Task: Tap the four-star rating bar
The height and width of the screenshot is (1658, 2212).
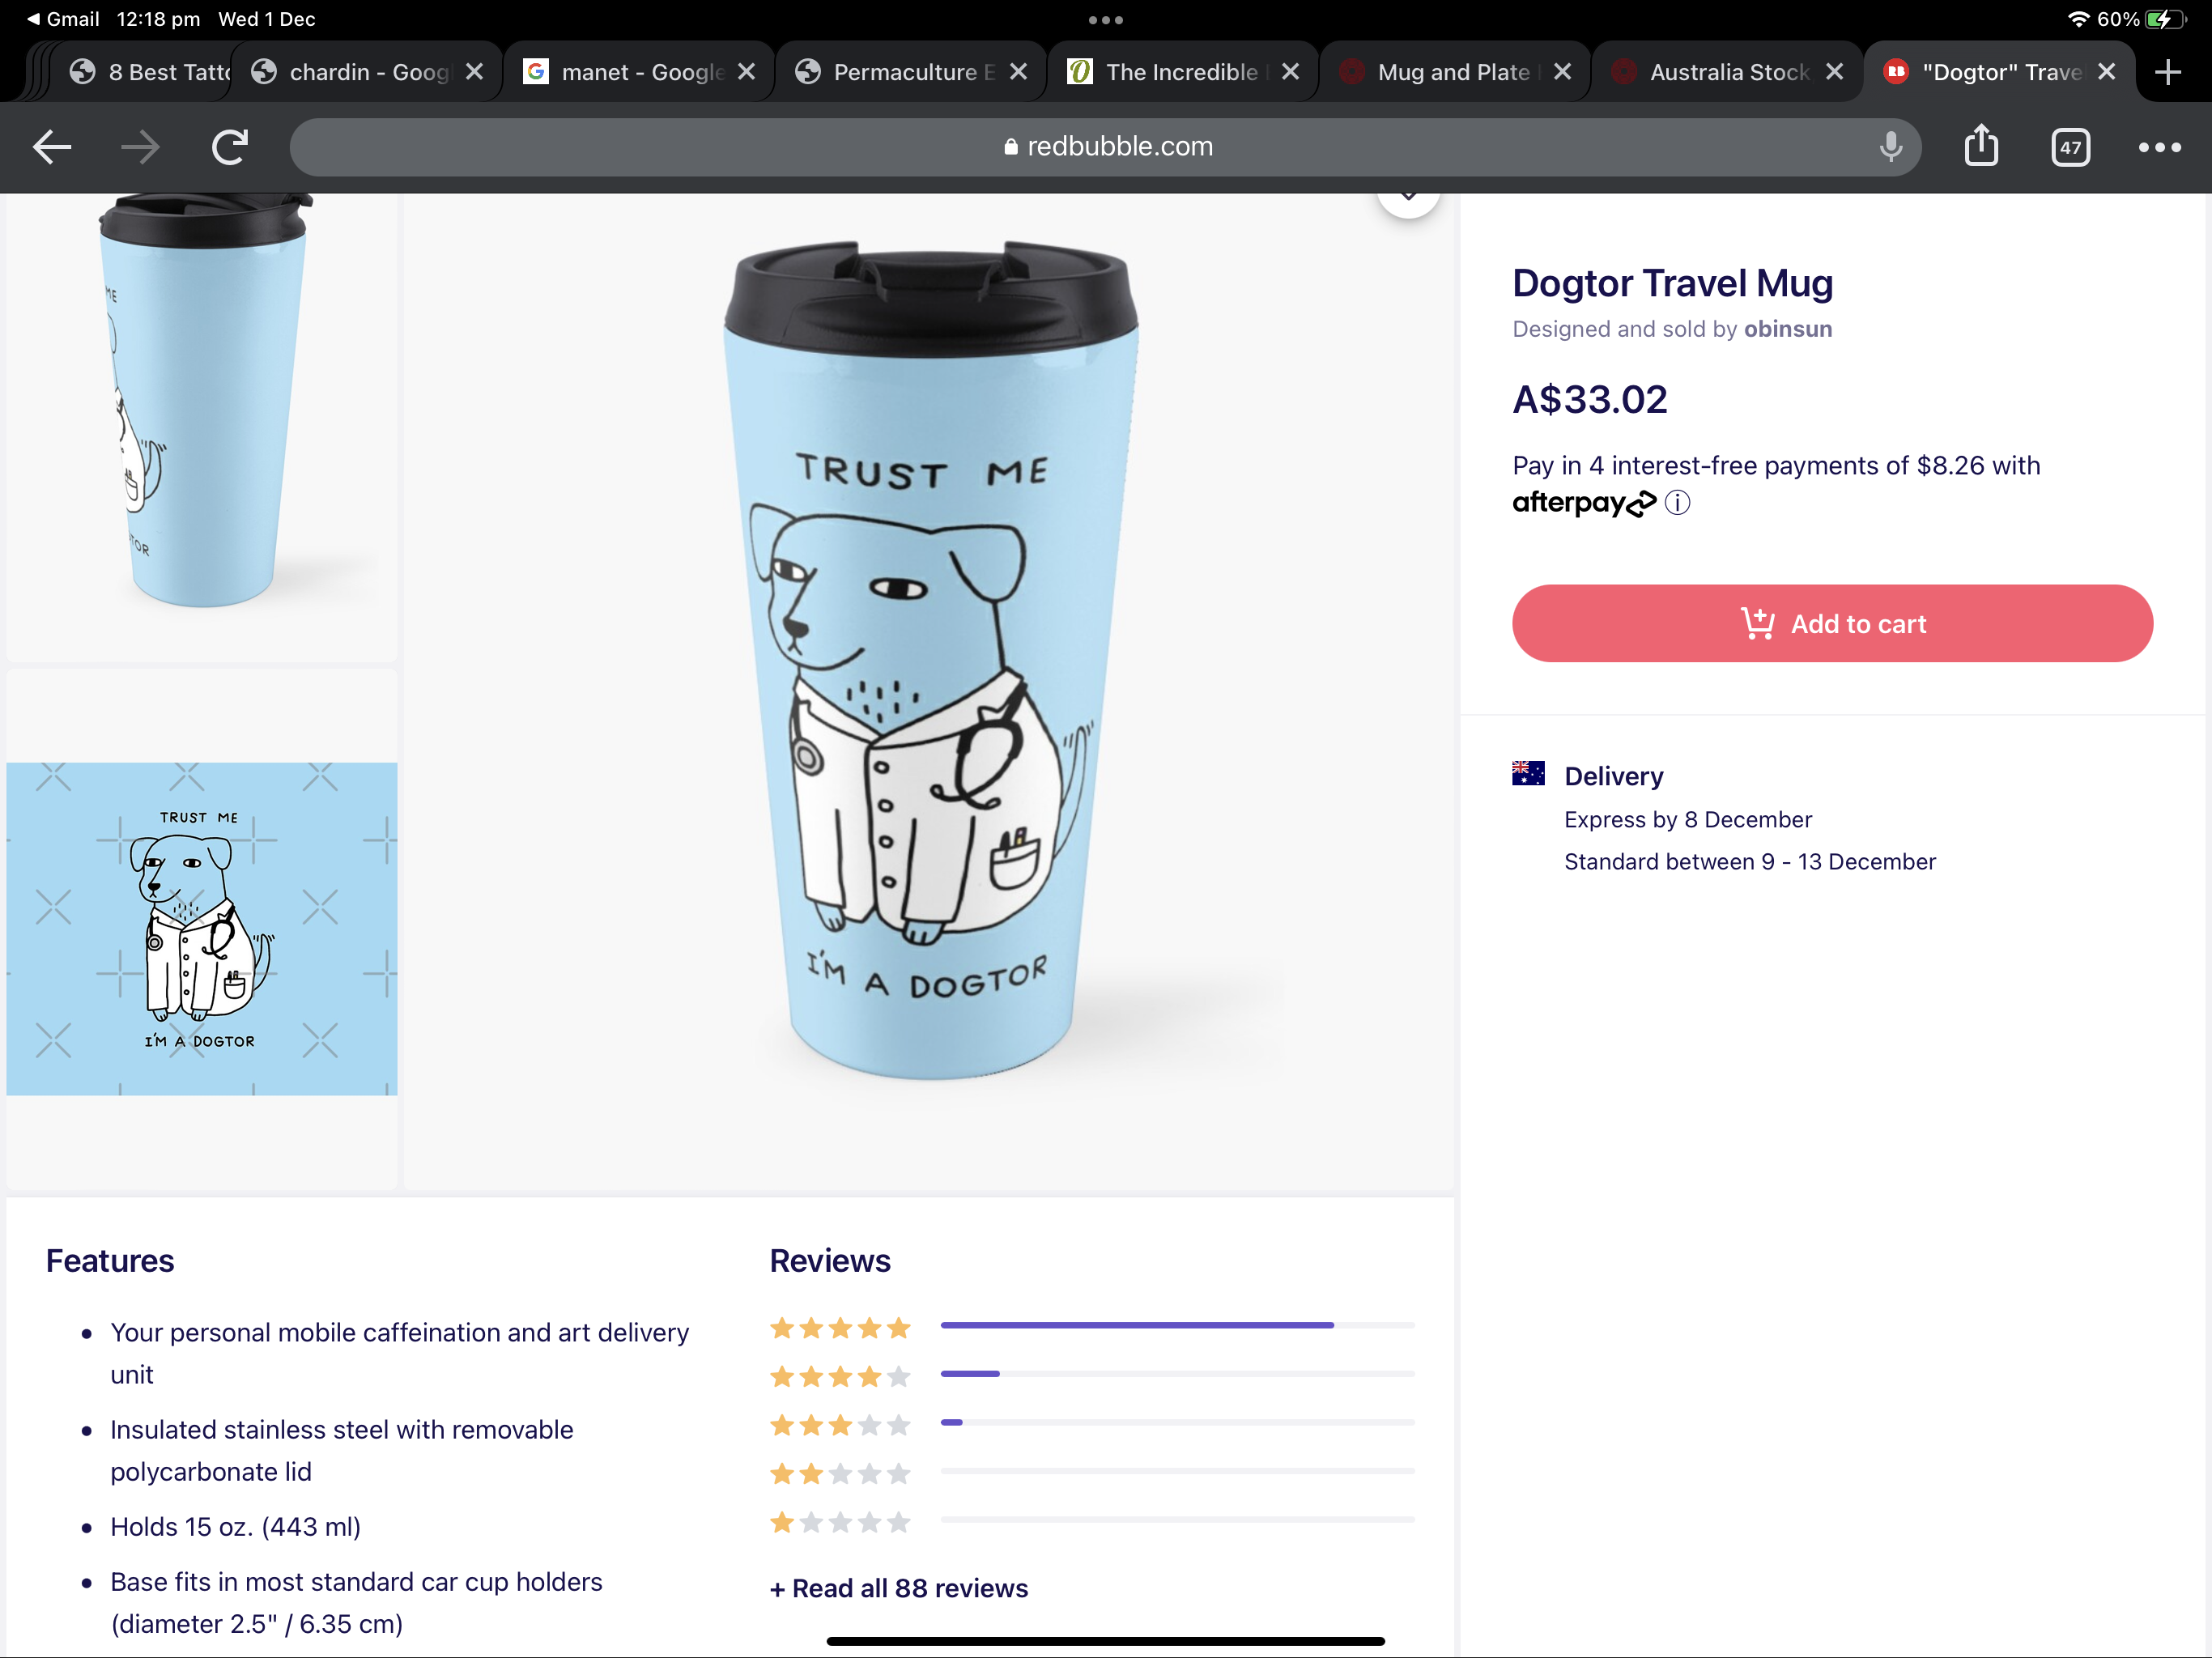Action: click(x=1177, y=1374)
